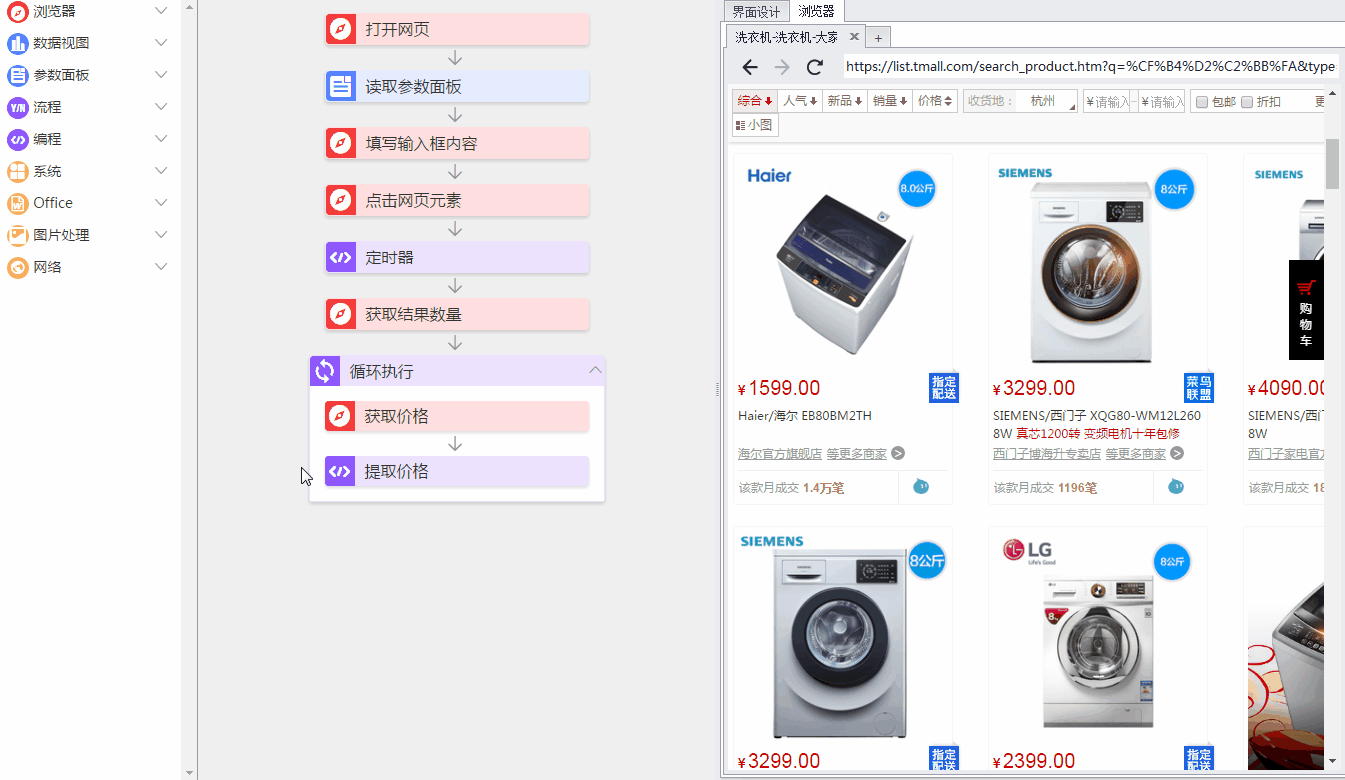Screen dimensions: 1345x780
Task: Close the 洗衣机 browser tab
Action: tap(854, 37)
